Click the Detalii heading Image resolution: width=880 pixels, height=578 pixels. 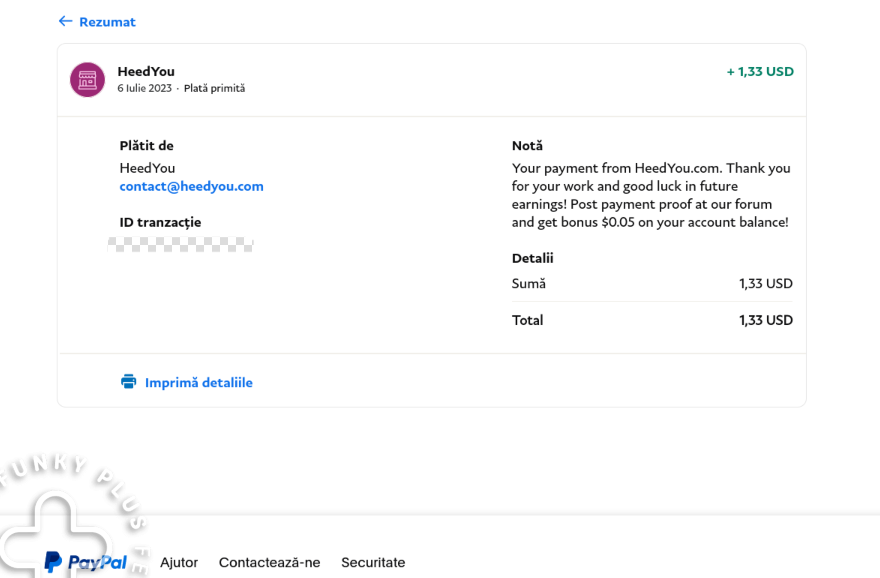click(533, 258)
